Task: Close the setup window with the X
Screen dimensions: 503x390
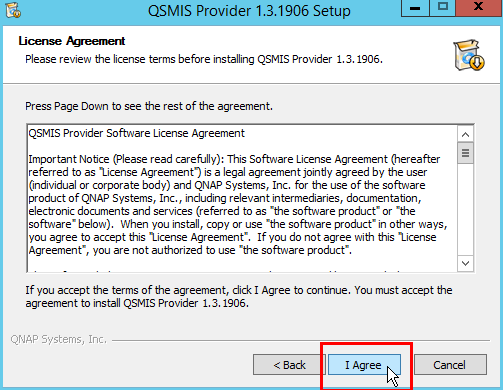Action: tap(479, 8)
